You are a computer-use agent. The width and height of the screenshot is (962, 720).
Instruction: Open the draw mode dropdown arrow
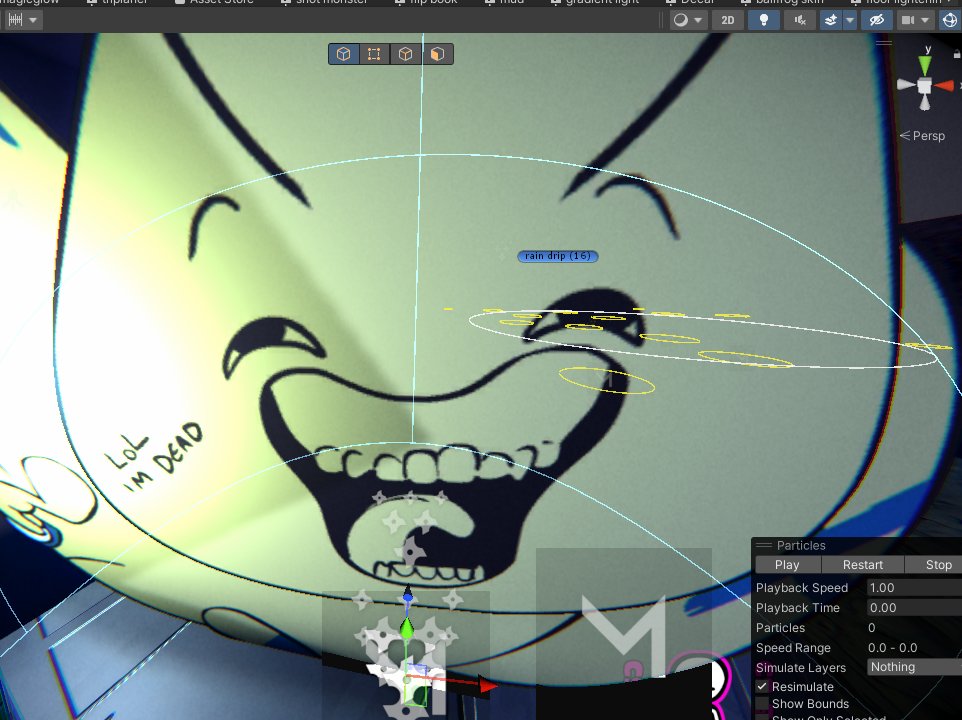point(698,20)
